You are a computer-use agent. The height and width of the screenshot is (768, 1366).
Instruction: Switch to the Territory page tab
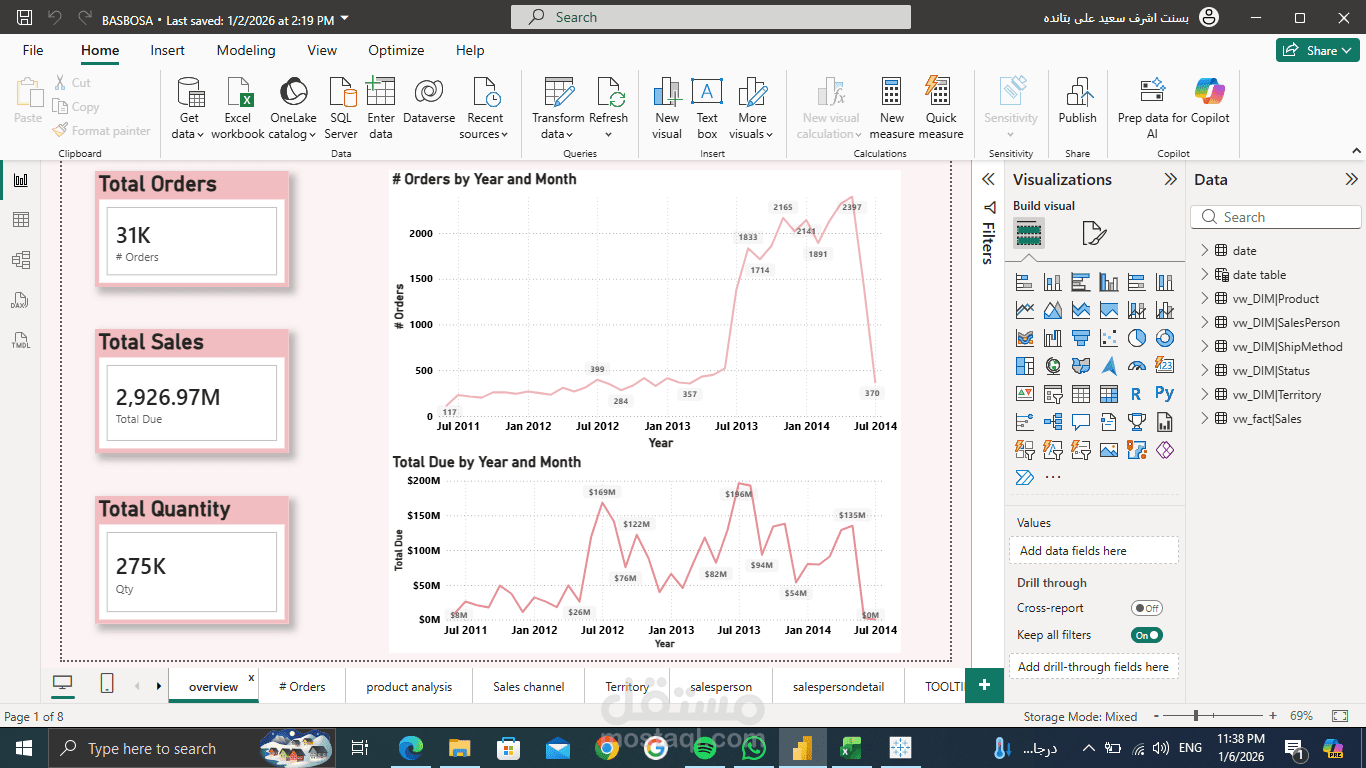tap(627, 686)
